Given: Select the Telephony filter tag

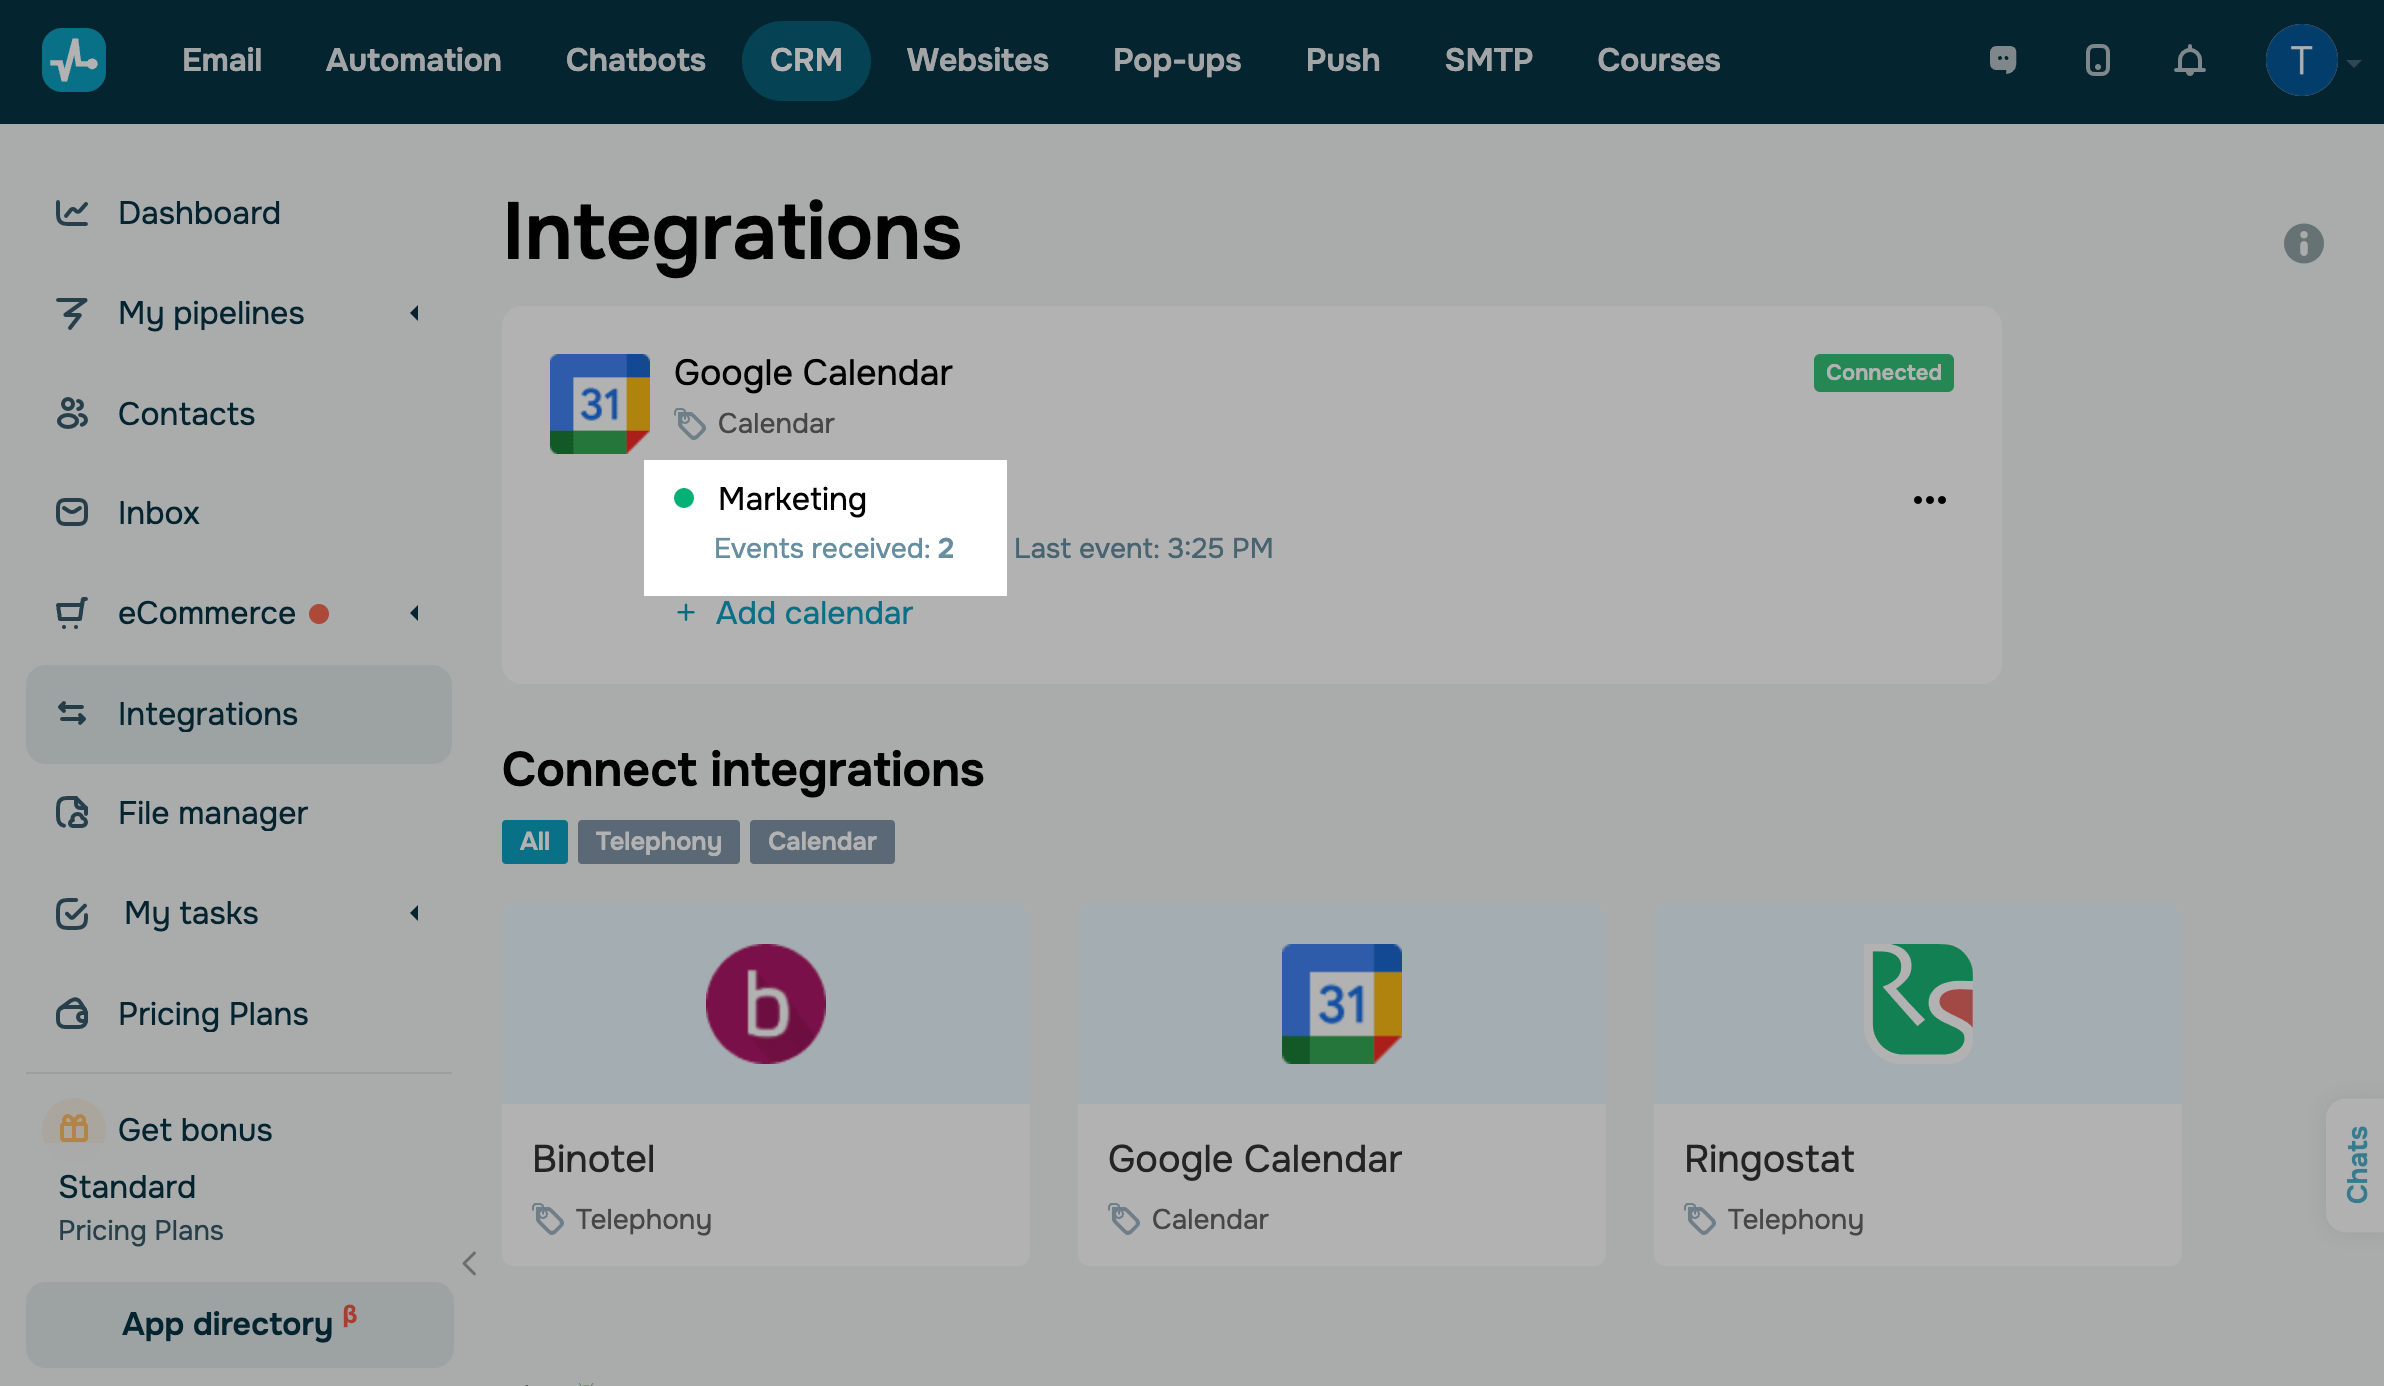Looking at the screenshot, I should (658, 841).
